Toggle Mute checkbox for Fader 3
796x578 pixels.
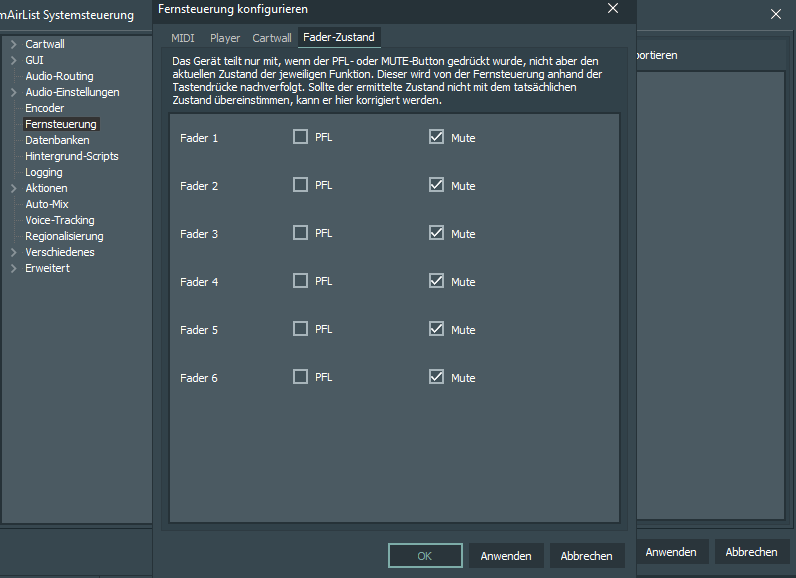pyautogui.click(x=436, y=233)
